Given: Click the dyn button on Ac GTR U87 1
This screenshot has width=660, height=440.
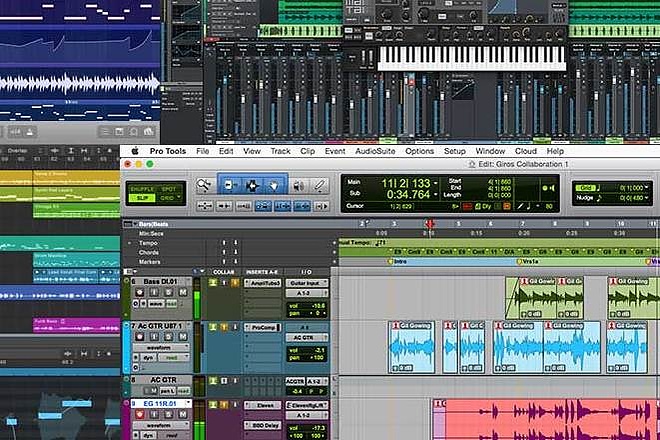Looking at the screenshot, I should 149,357.
